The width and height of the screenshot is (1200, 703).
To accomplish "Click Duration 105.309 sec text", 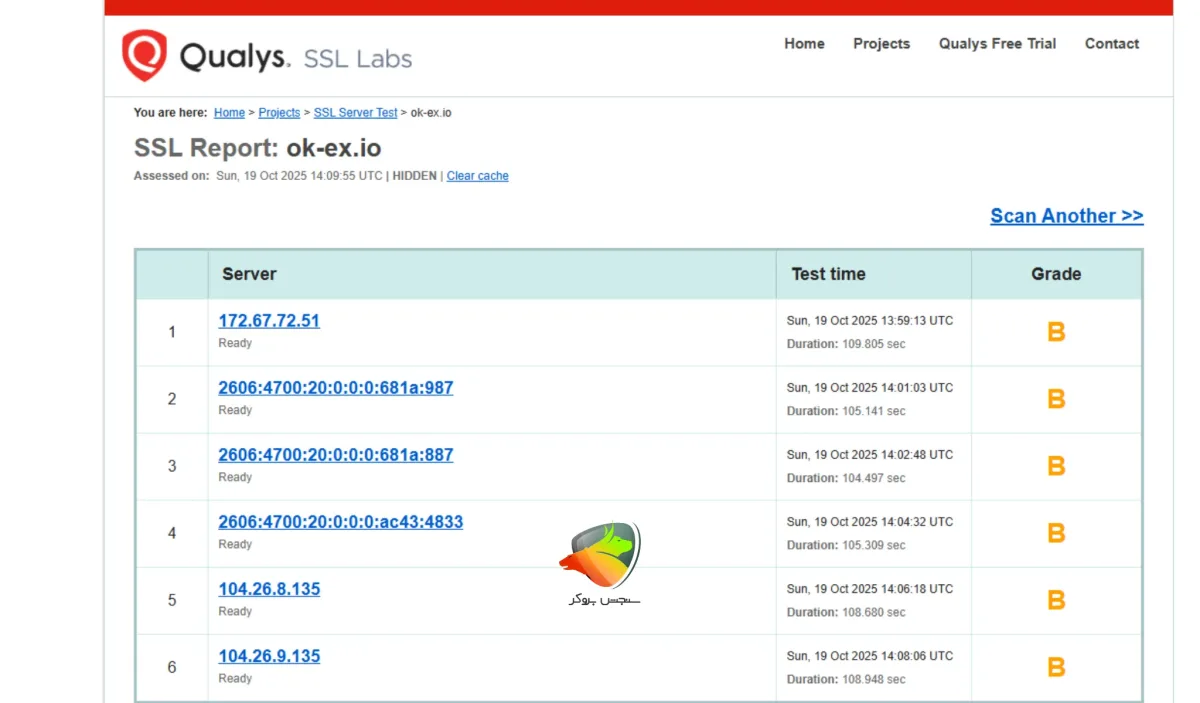I will (846, 545).
